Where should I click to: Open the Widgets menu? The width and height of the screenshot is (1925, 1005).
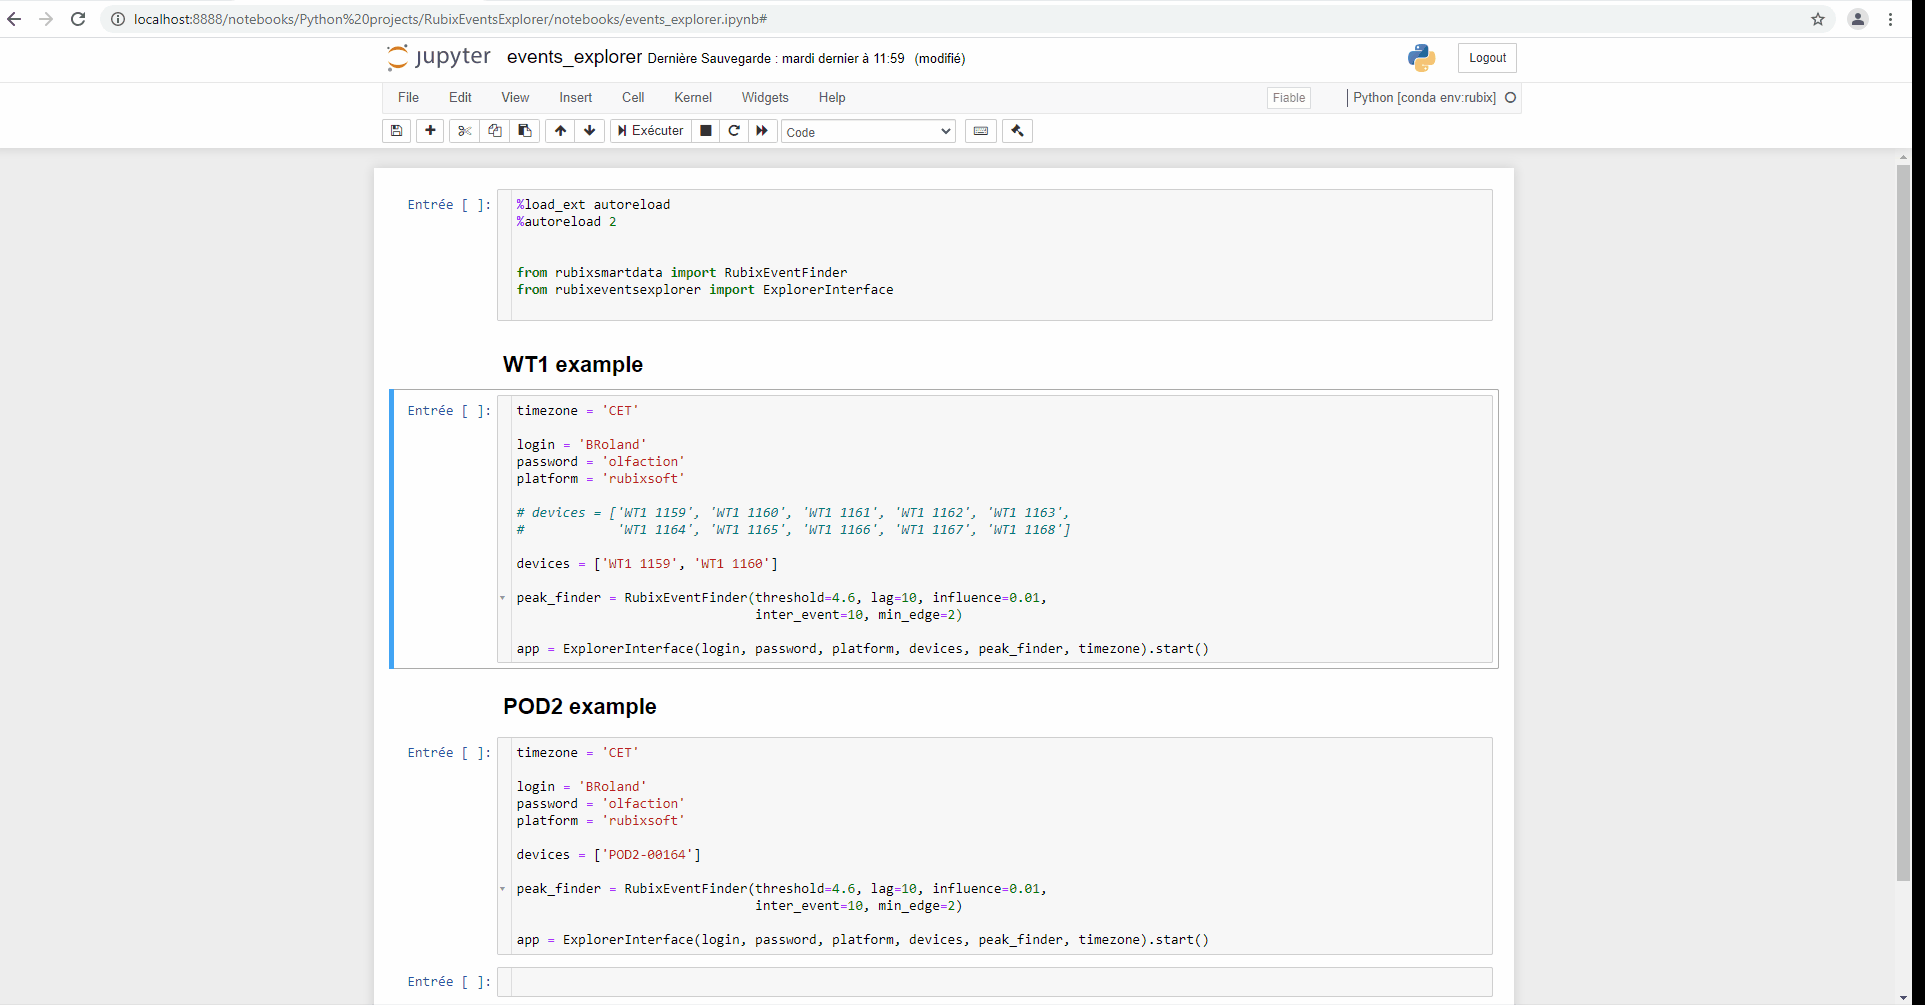(x=764, y=98)
